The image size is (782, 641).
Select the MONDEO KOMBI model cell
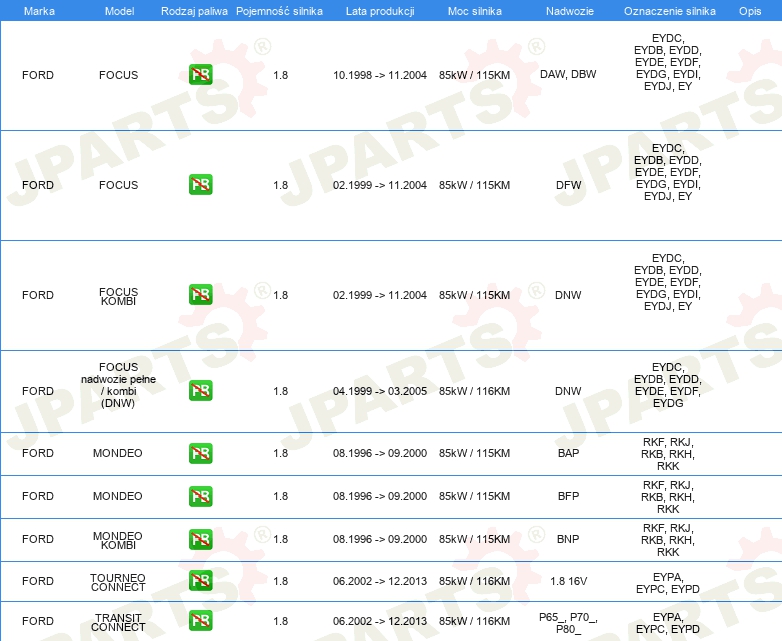[x=118, y=540]
